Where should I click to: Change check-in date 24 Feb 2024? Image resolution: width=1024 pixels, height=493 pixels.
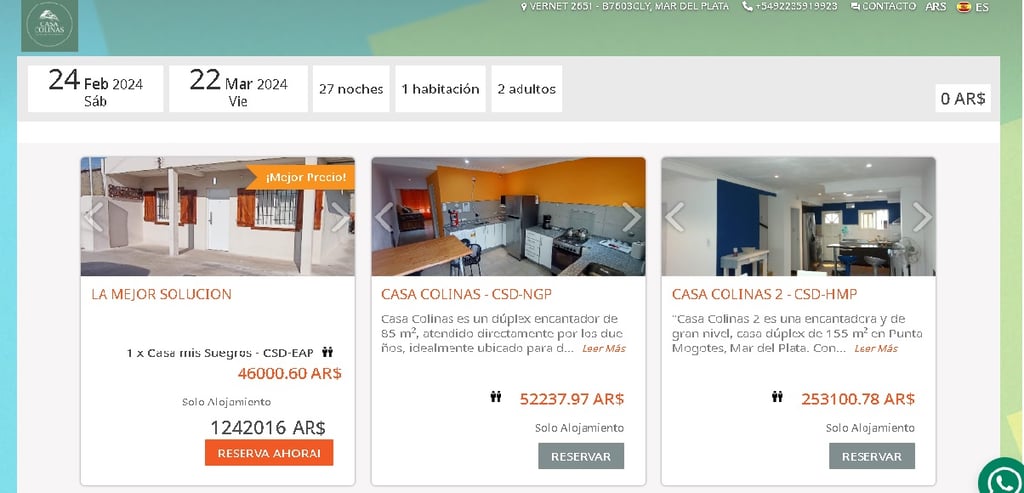[x=95, y=89]
